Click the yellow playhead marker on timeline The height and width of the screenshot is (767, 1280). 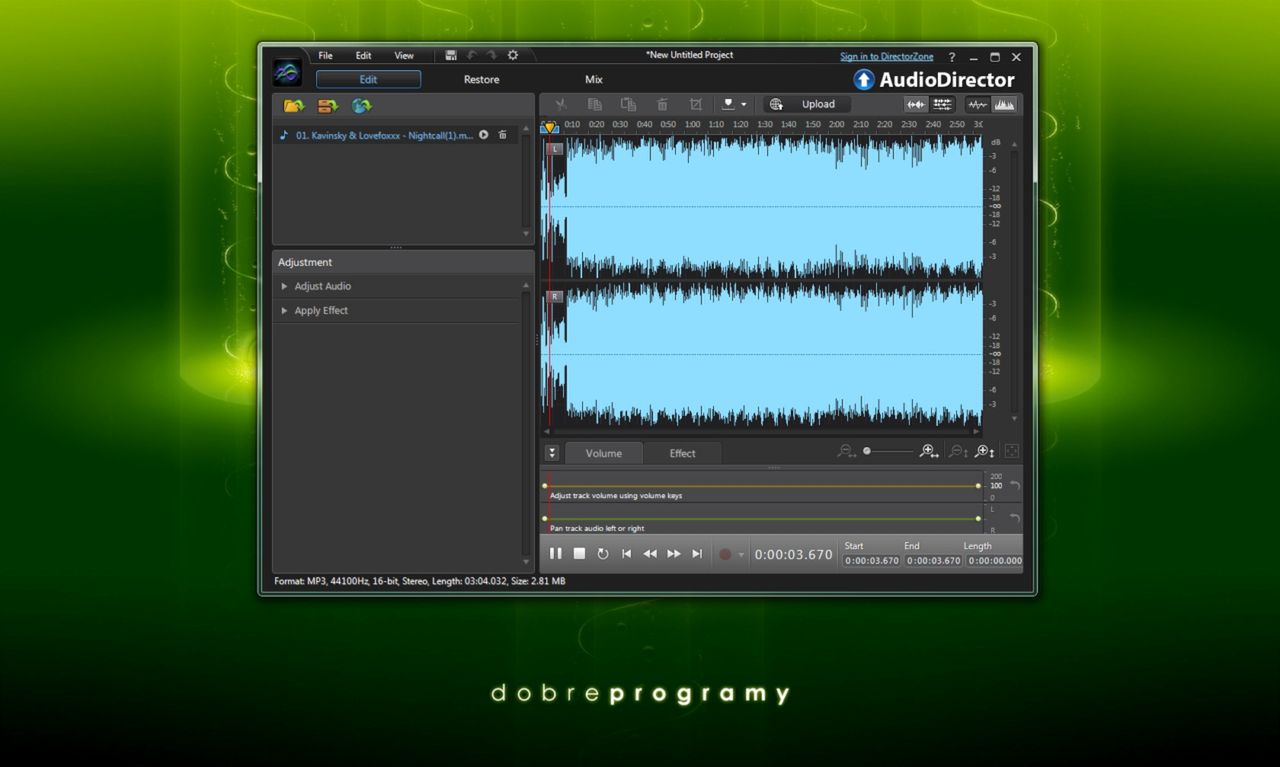point(549,127)
